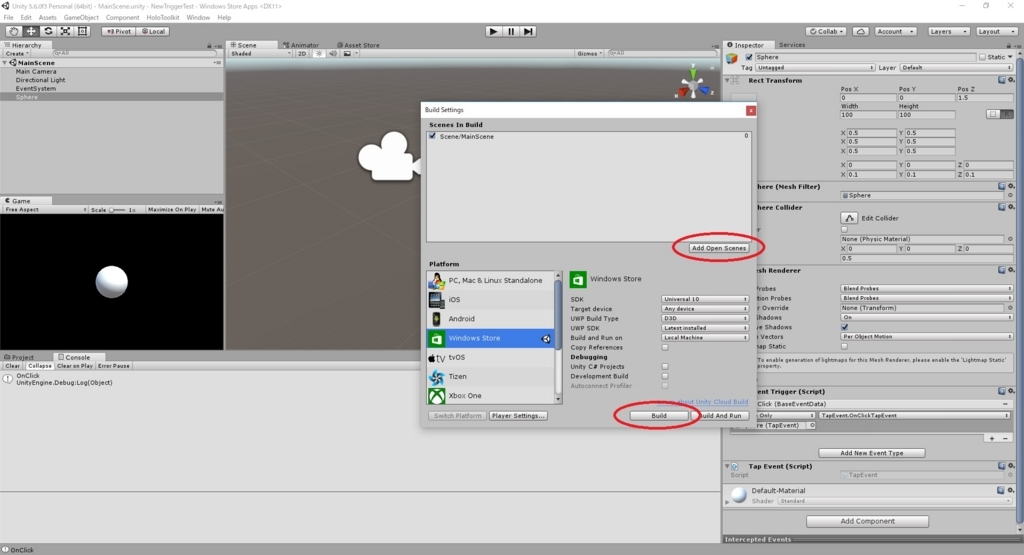1024x555 pixels.
Task: Enable Unity C# Projects checkbox
Action: coord(665,366)
